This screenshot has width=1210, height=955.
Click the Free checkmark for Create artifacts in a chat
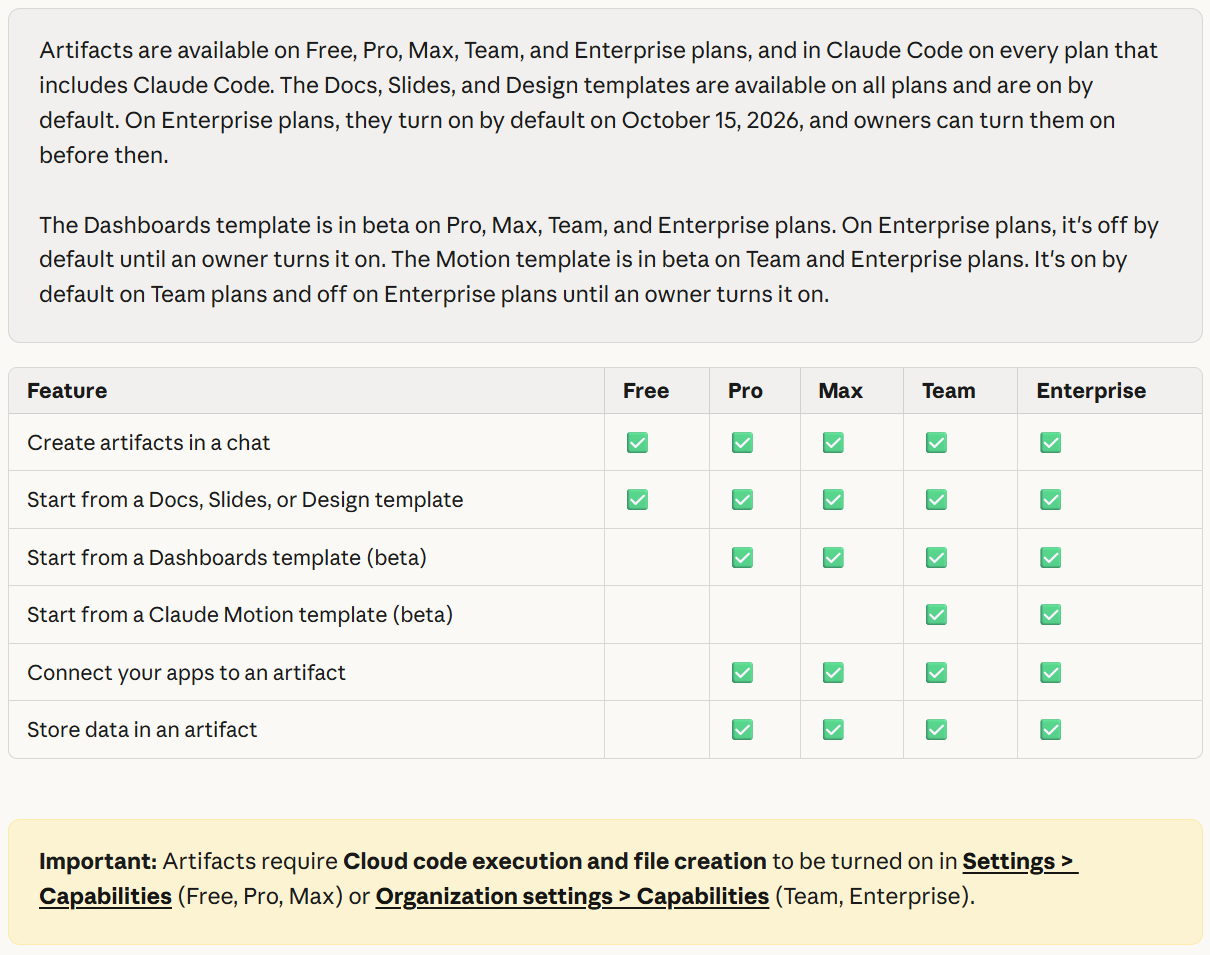(637, 442)
